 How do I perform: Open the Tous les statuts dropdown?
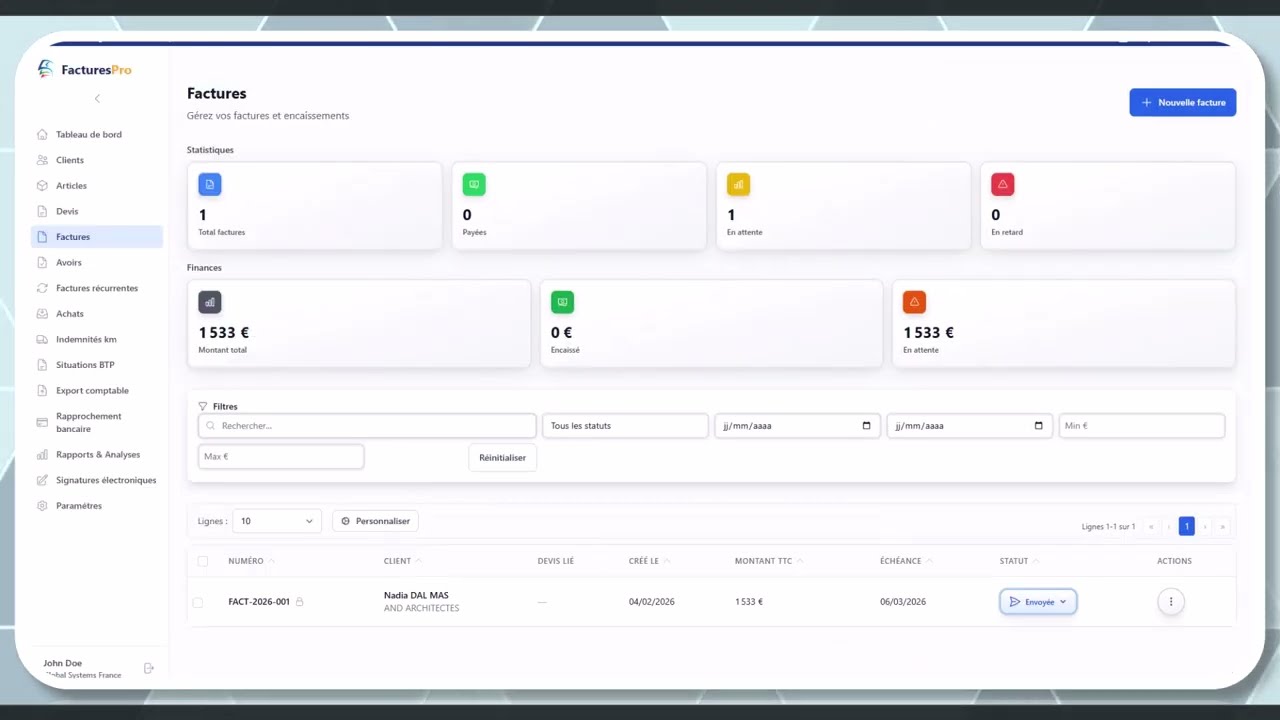625,426
